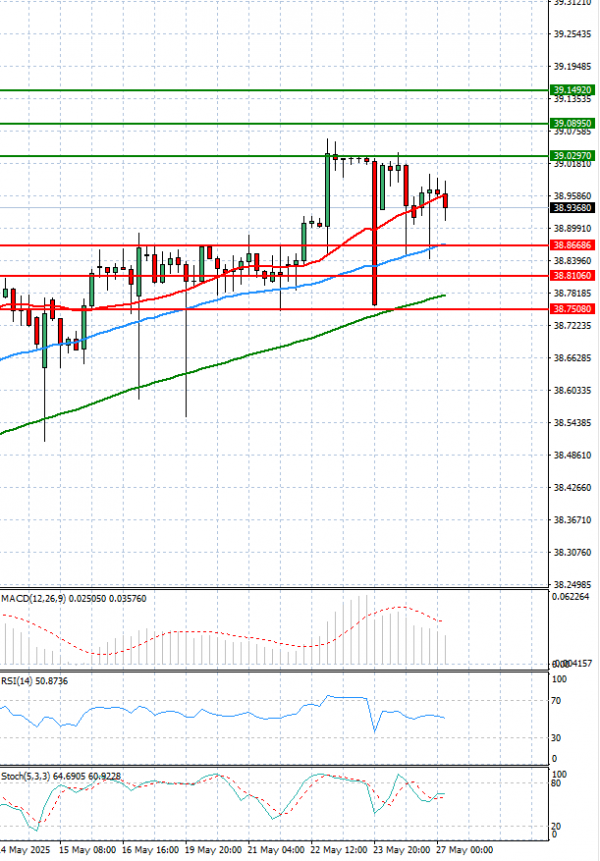Viewport: 600px width, 861px height.
Task: Click the 21 May 04:00 time label
Action: click(x=276, y=850)
